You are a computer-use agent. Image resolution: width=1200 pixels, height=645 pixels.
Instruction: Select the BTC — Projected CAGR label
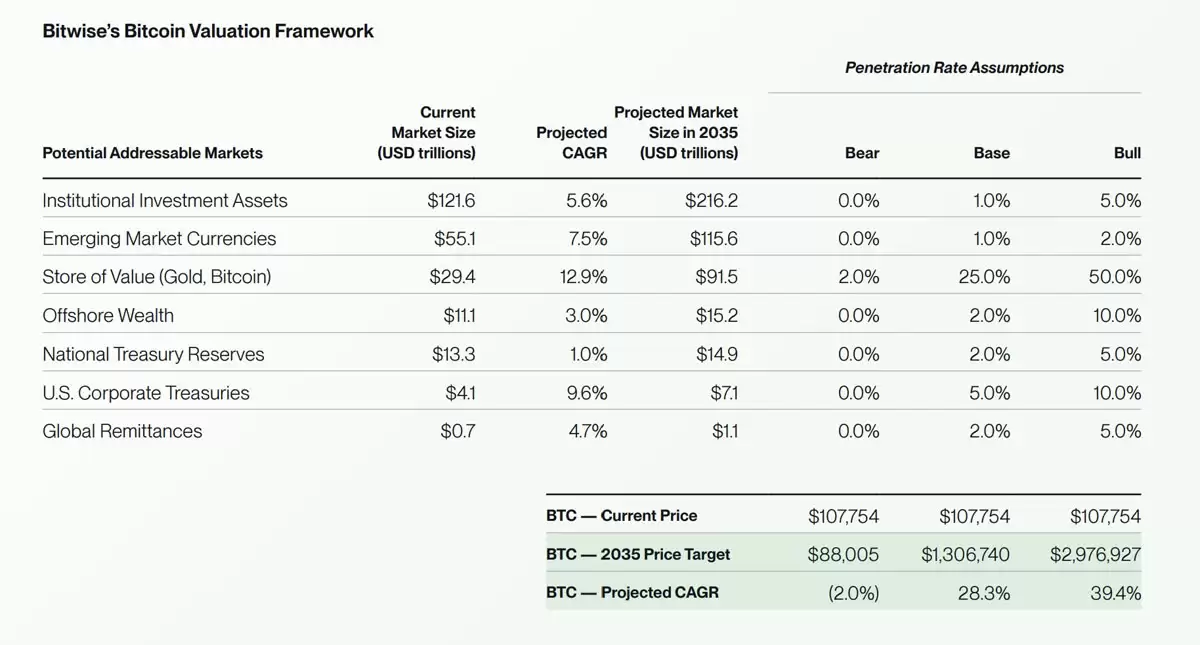[632, 592]
